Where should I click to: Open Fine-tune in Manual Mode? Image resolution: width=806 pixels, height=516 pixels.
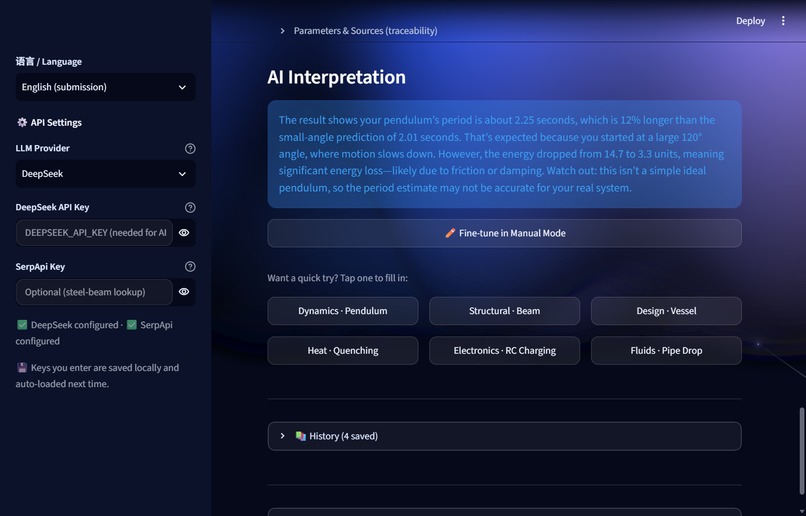point(504,233)
